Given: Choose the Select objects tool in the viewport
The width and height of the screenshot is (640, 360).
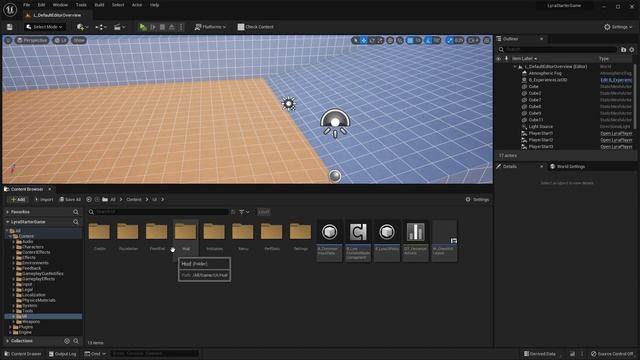Looking at the screenshot, I should click(x=356, y=40).
